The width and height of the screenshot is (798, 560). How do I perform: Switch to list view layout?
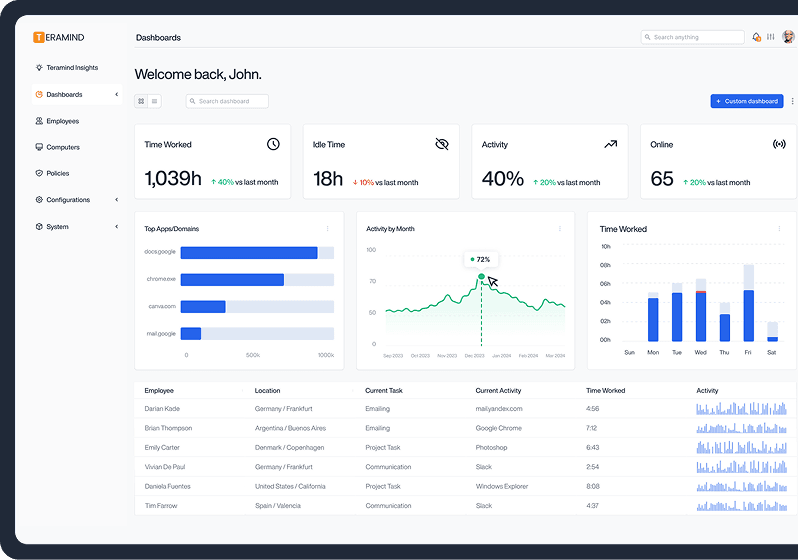pyautogui.click(x=155, y=101)
